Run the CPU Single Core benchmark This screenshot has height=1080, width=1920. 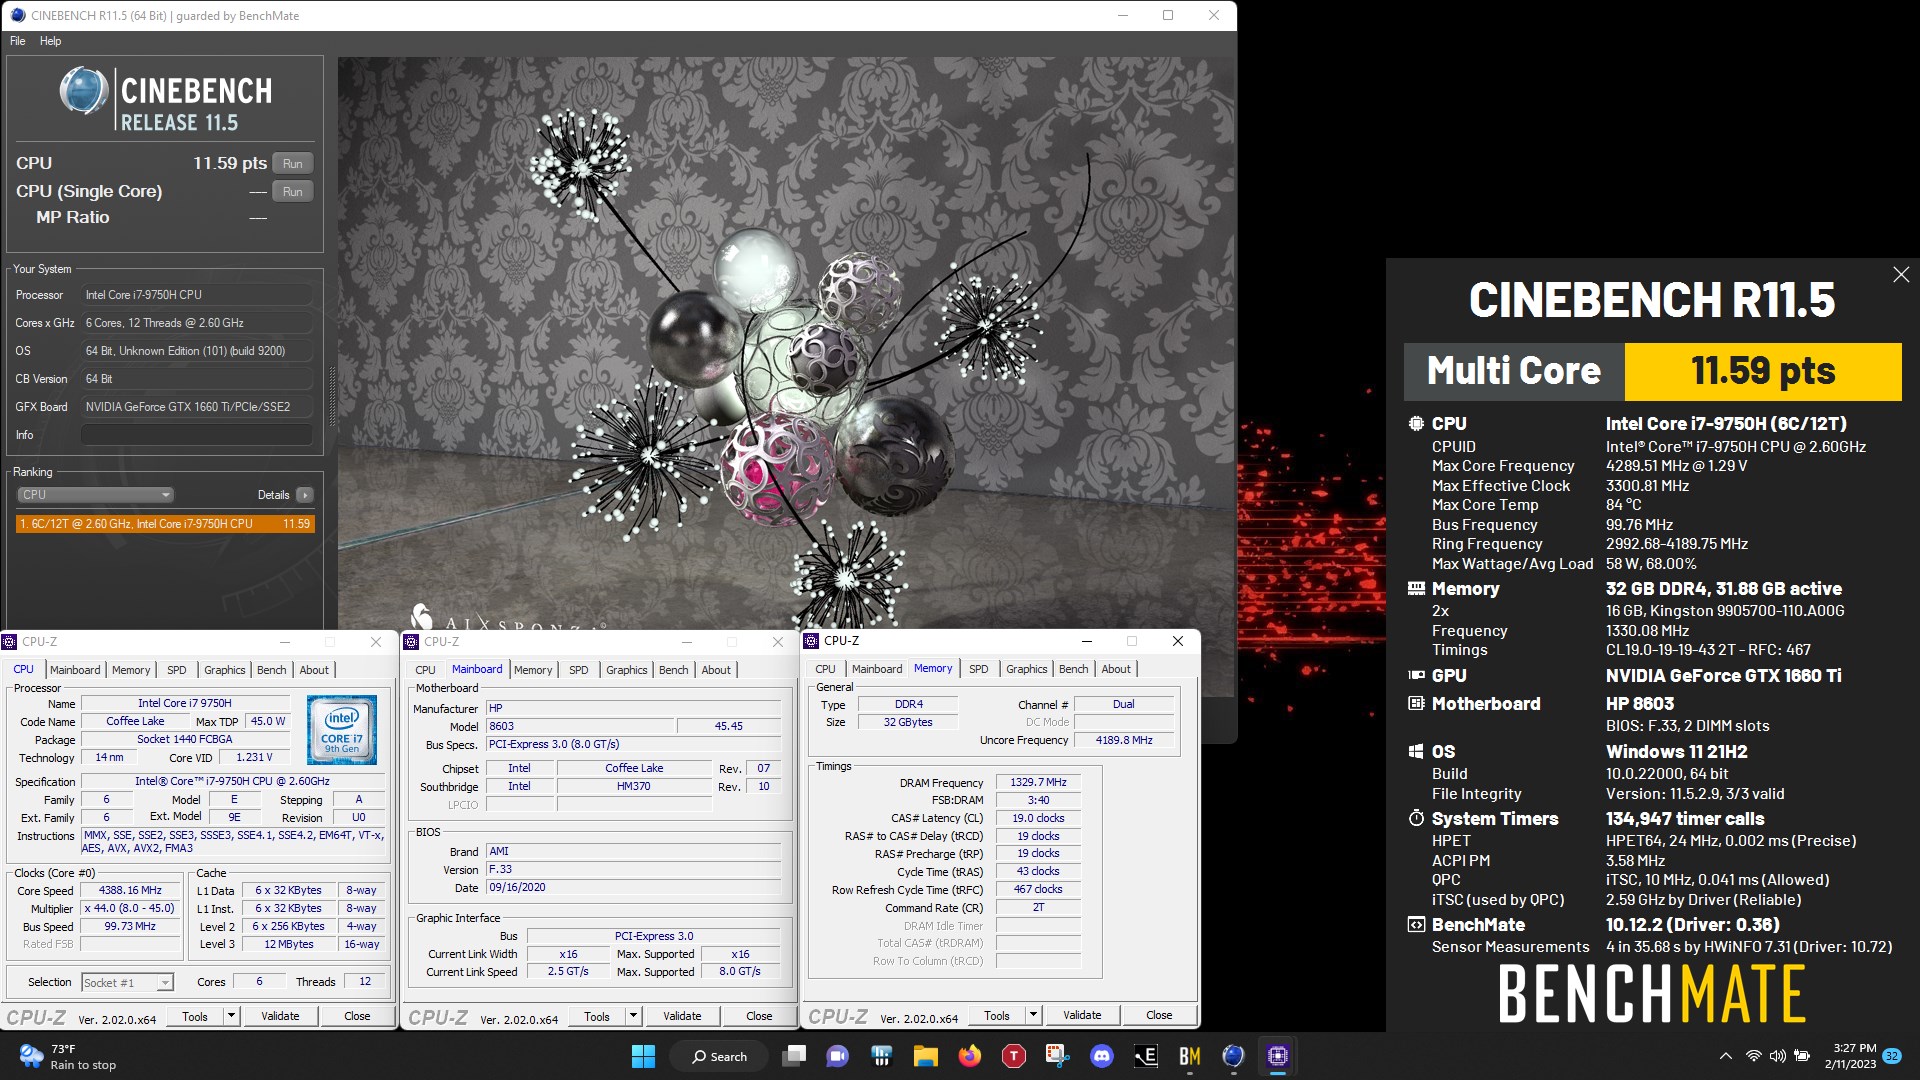click(292, 191)
